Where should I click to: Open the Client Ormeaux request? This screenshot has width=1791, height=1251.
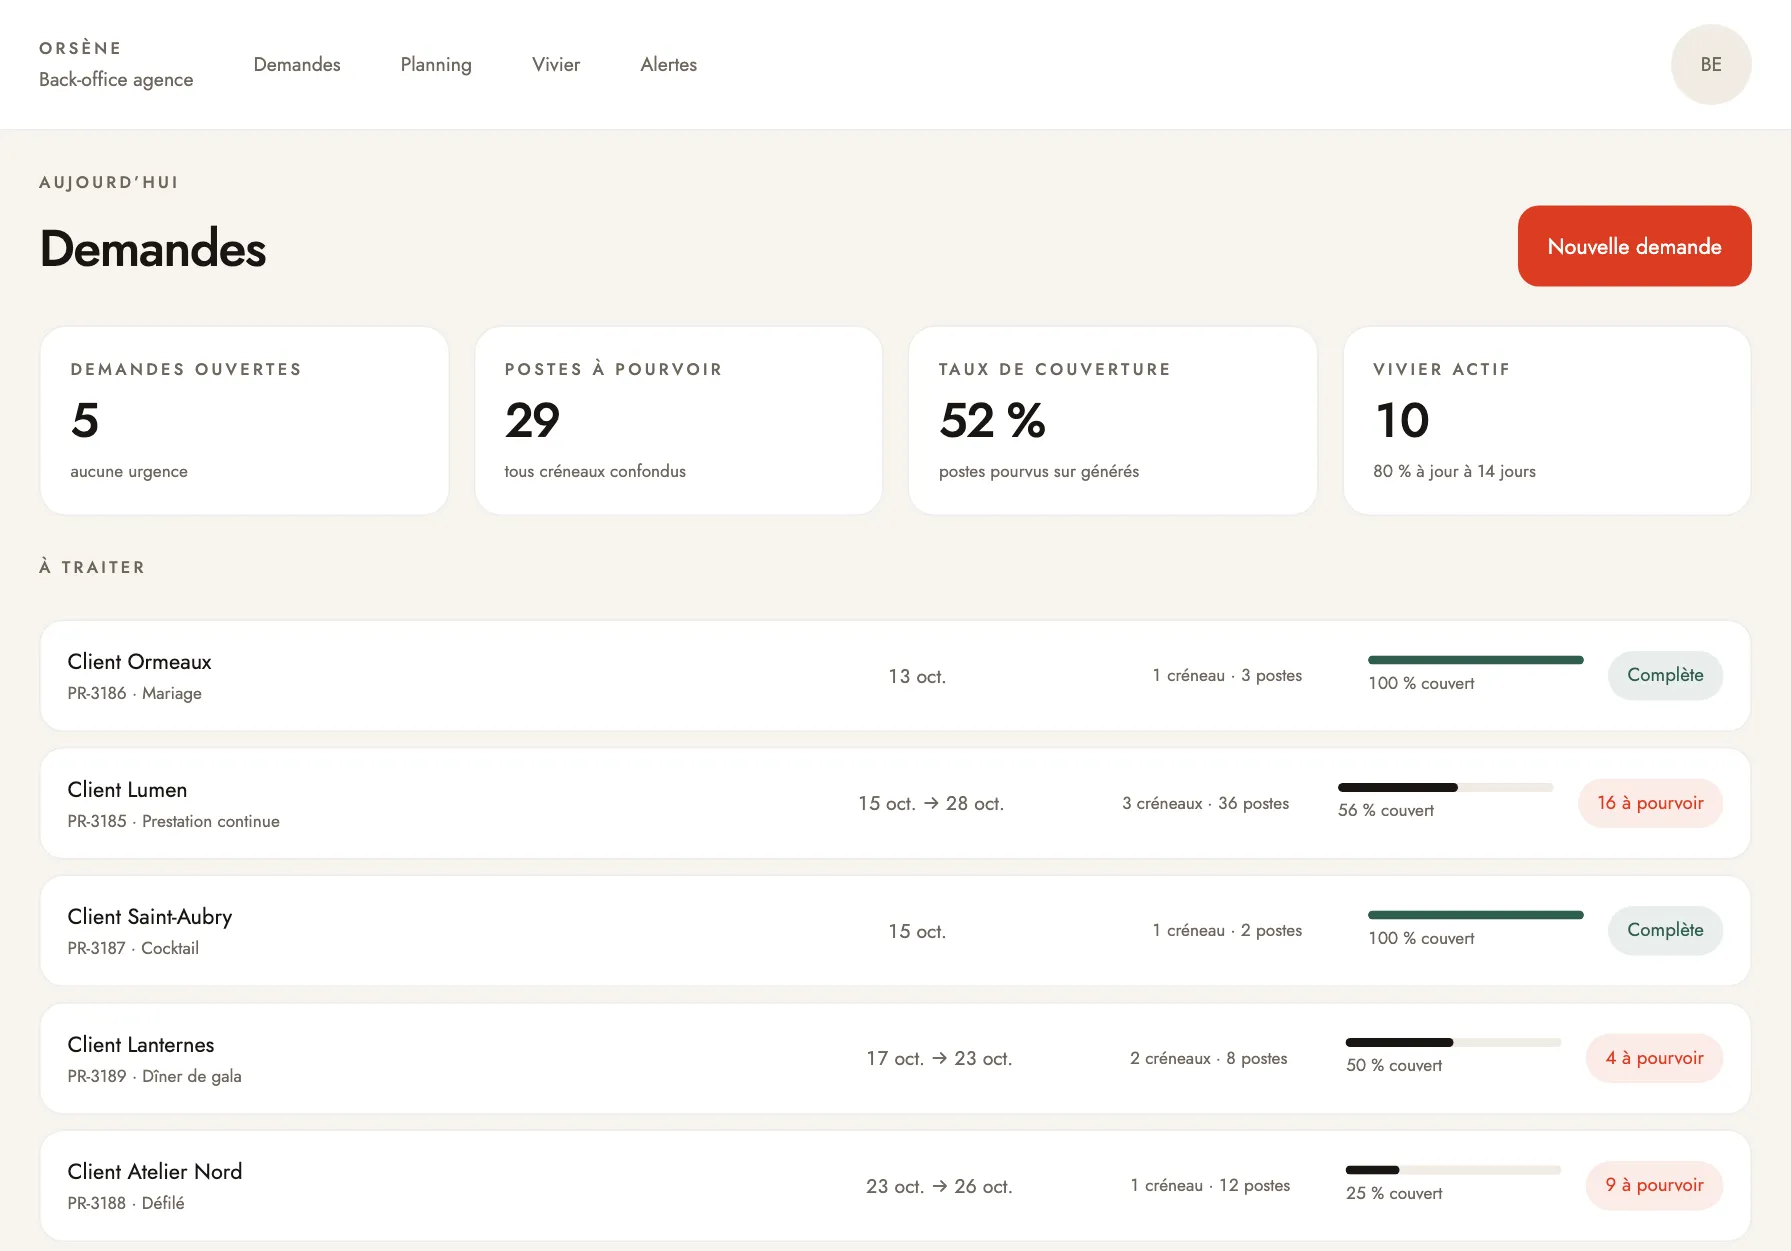(x=895, y=676)
